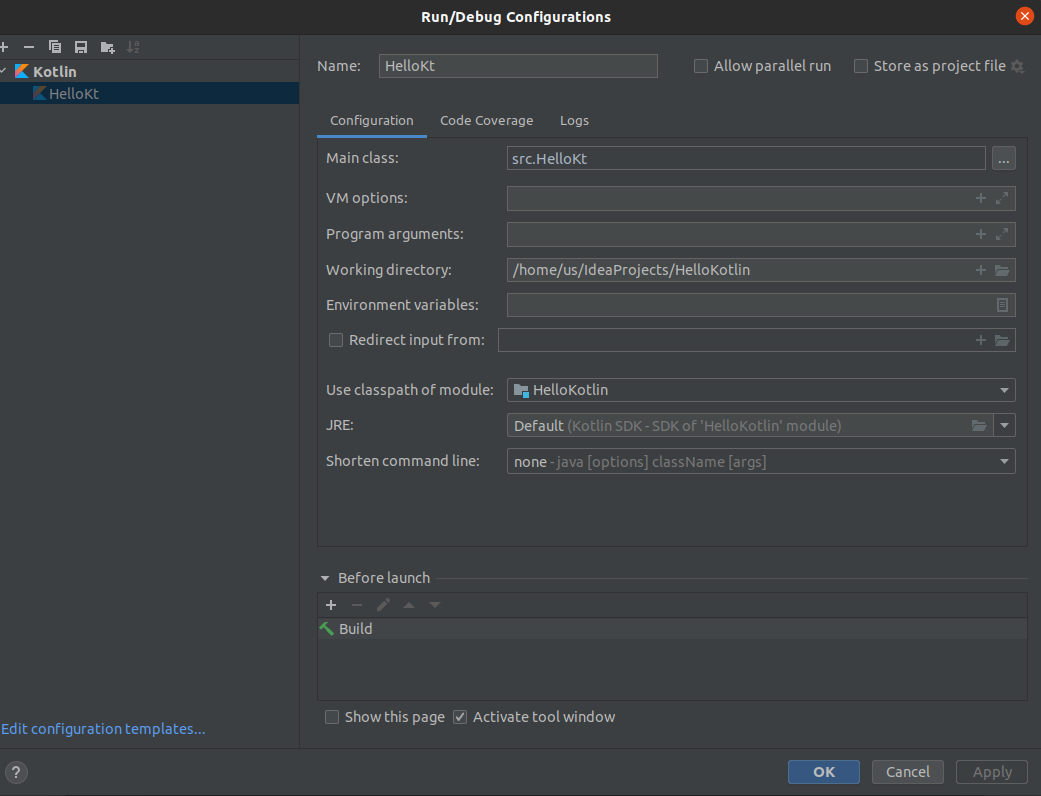Expand the VM options field

1002,198
